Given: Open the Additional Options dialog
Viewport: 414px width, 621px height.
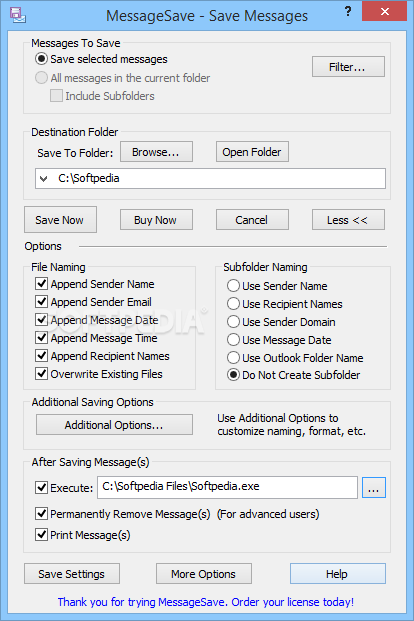Looking at the screenshot, I should point(114,425).
